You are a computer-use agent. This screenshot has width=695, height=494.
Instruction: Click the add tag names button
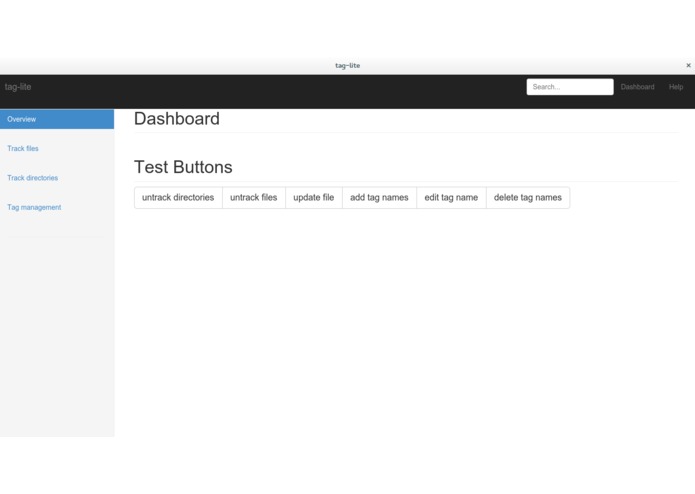379,198
